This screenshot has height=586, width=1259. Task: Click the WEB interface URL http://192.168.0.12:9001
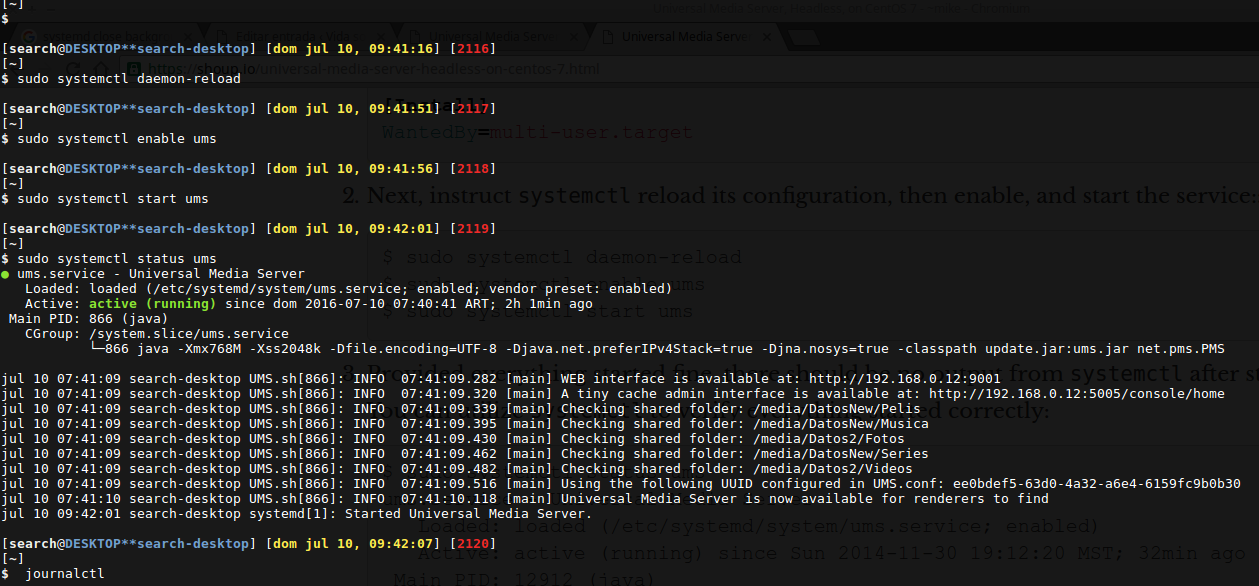(x=905, y=378)
